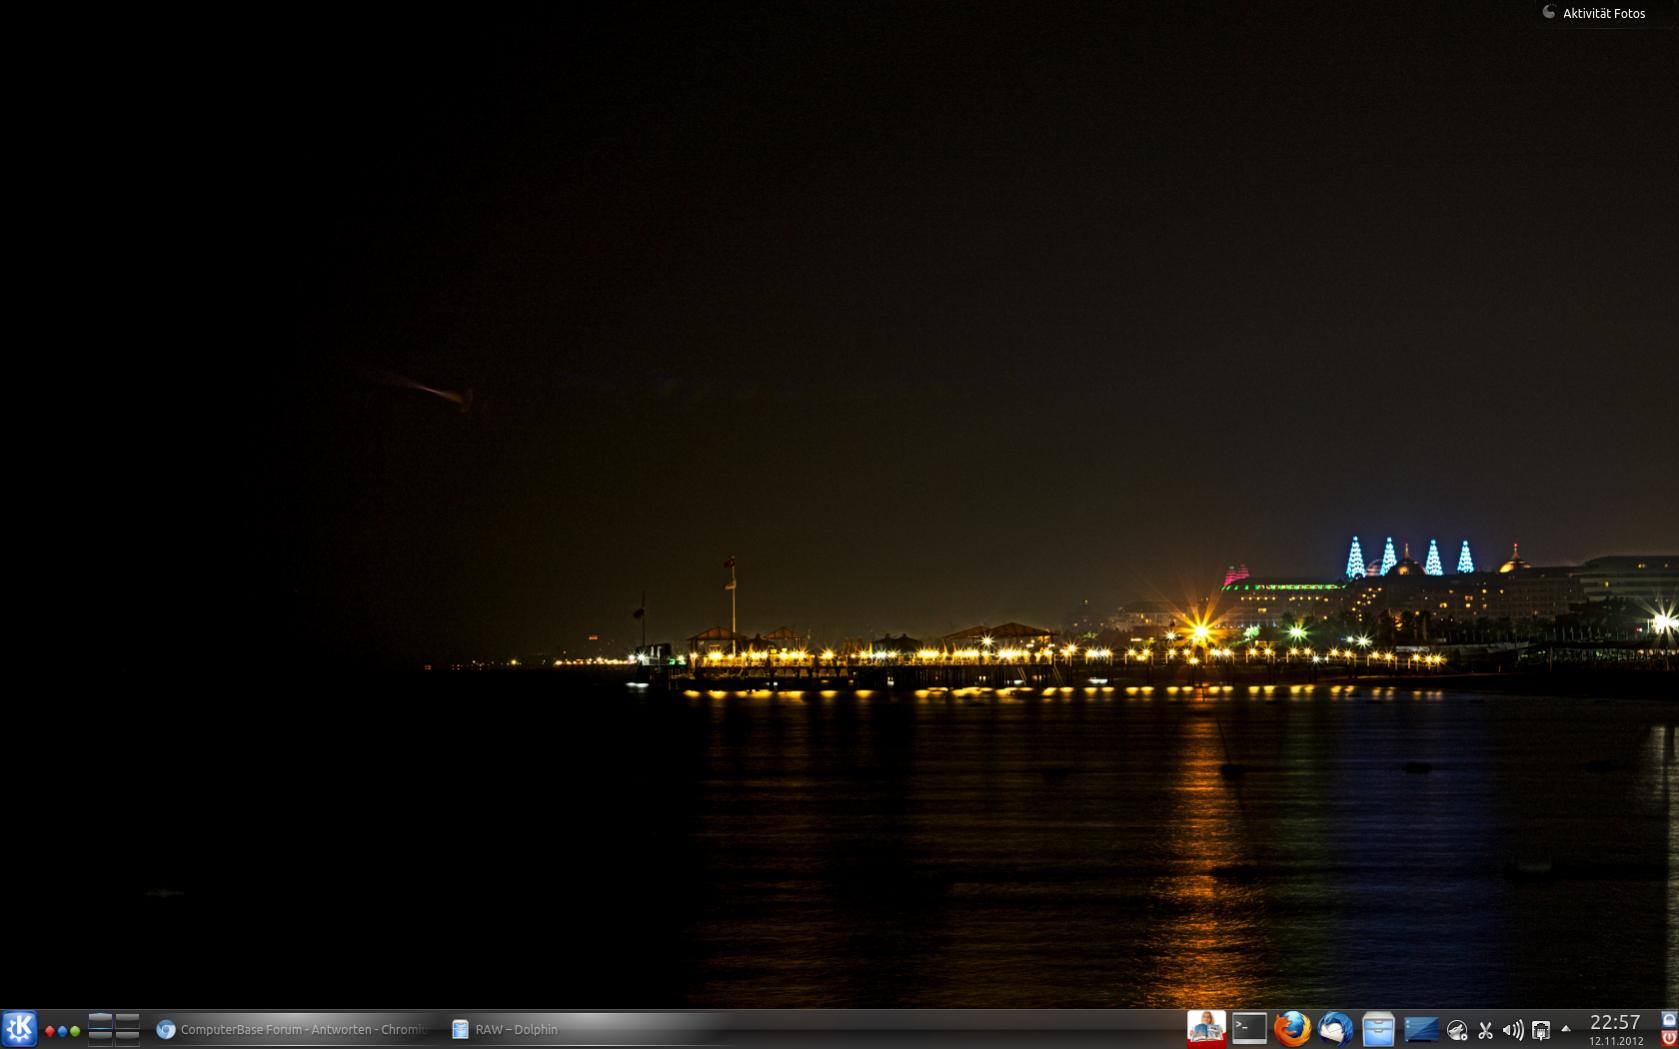Open the Aktivität Fotos desktop toolbox
This screenshot has width=1679, height=1049.
1594,13
